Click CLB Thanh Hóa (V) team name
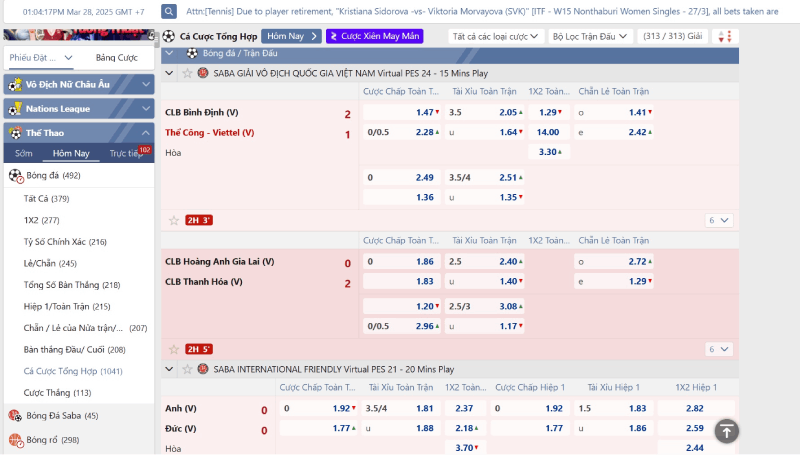 pyautogui.click(x=204, y=282)
